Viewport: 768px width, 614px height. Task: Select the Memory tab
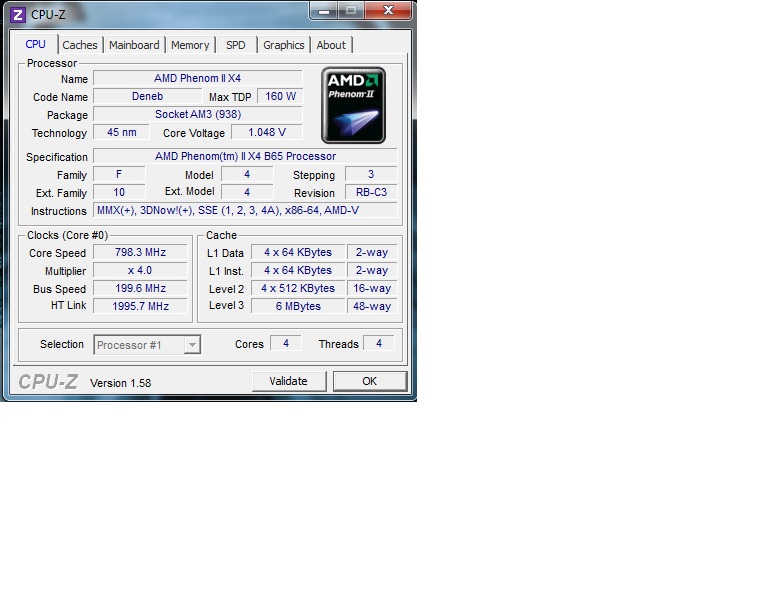click(x=190, y=45)
